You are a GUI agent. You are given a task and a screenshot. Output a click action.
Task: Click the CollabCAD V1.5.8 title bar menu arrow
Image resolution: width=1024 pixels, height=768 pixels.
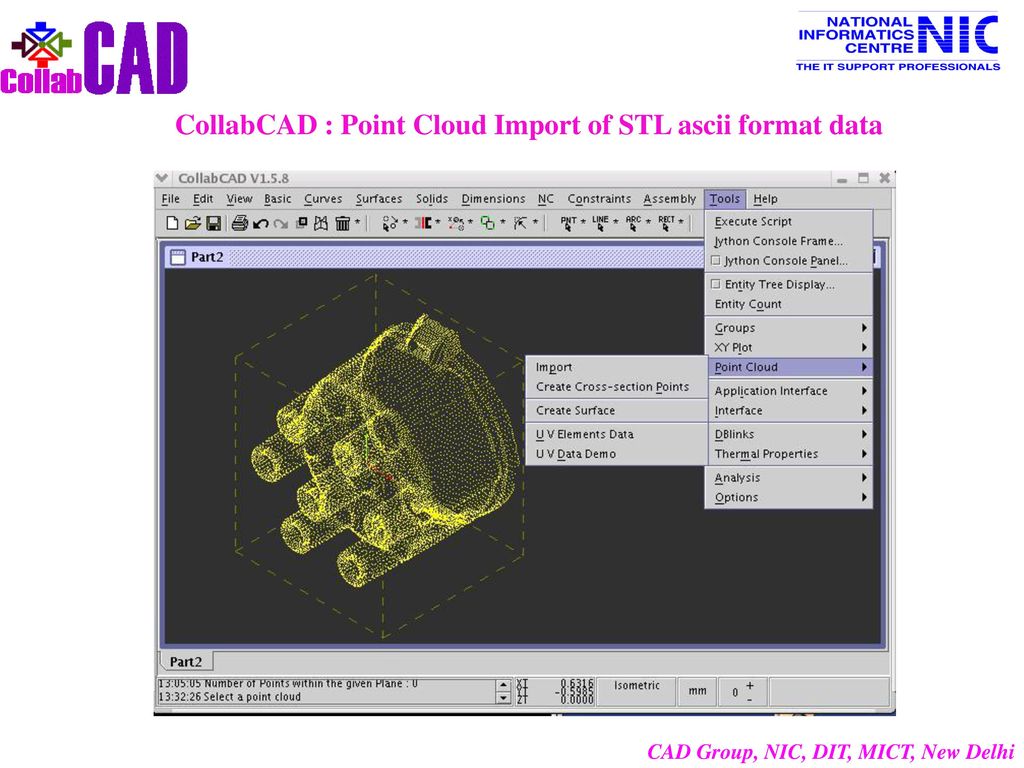tap(162, 178)
